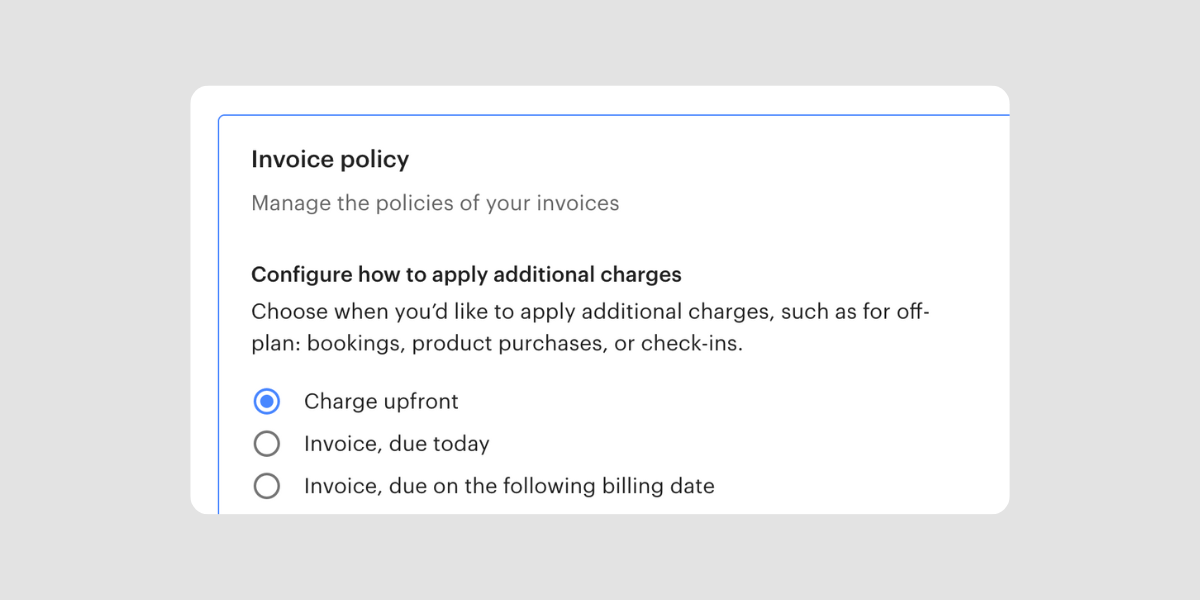Click the "Choose when you'd like" description line
The image size is (1200, 600).
pyautogui.click(x=590, y=311)
